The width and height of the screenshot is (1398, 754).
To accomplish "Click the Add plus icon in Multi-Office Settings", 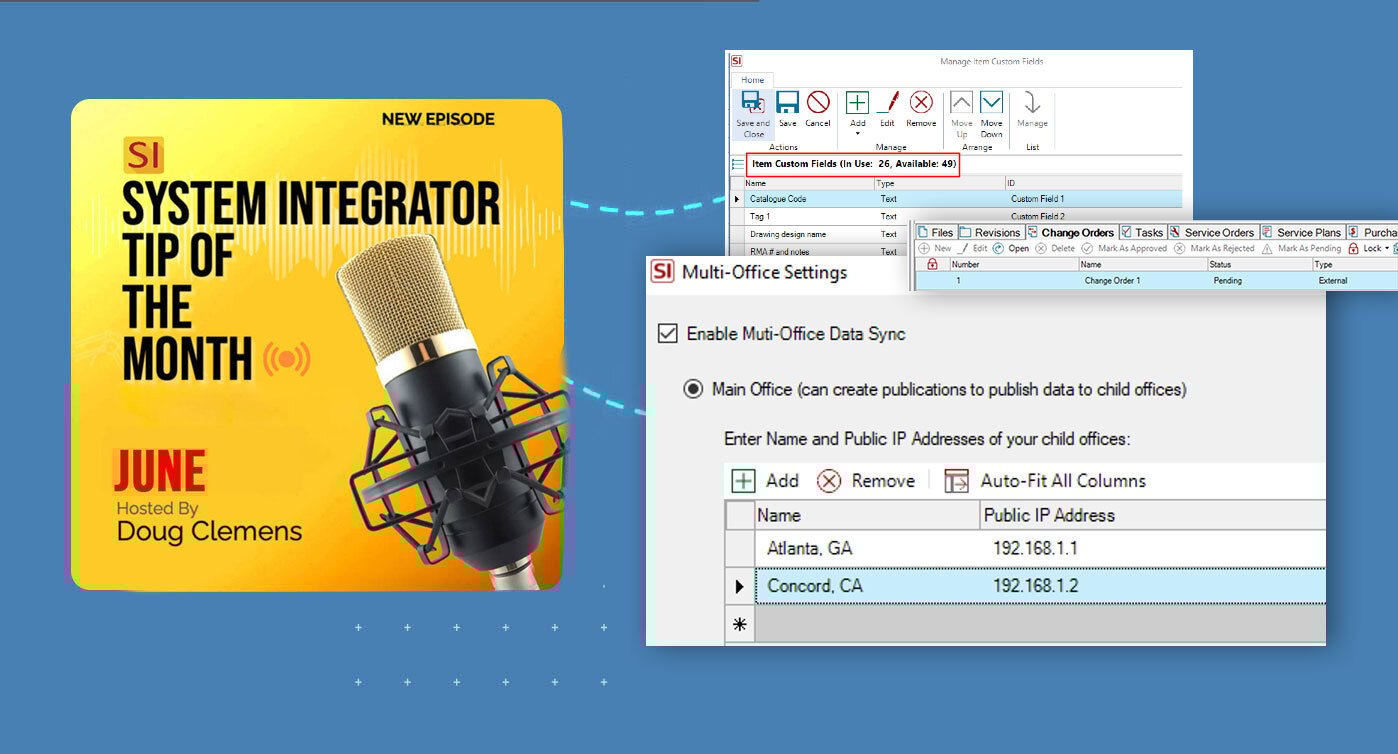I will pos(743,481).
